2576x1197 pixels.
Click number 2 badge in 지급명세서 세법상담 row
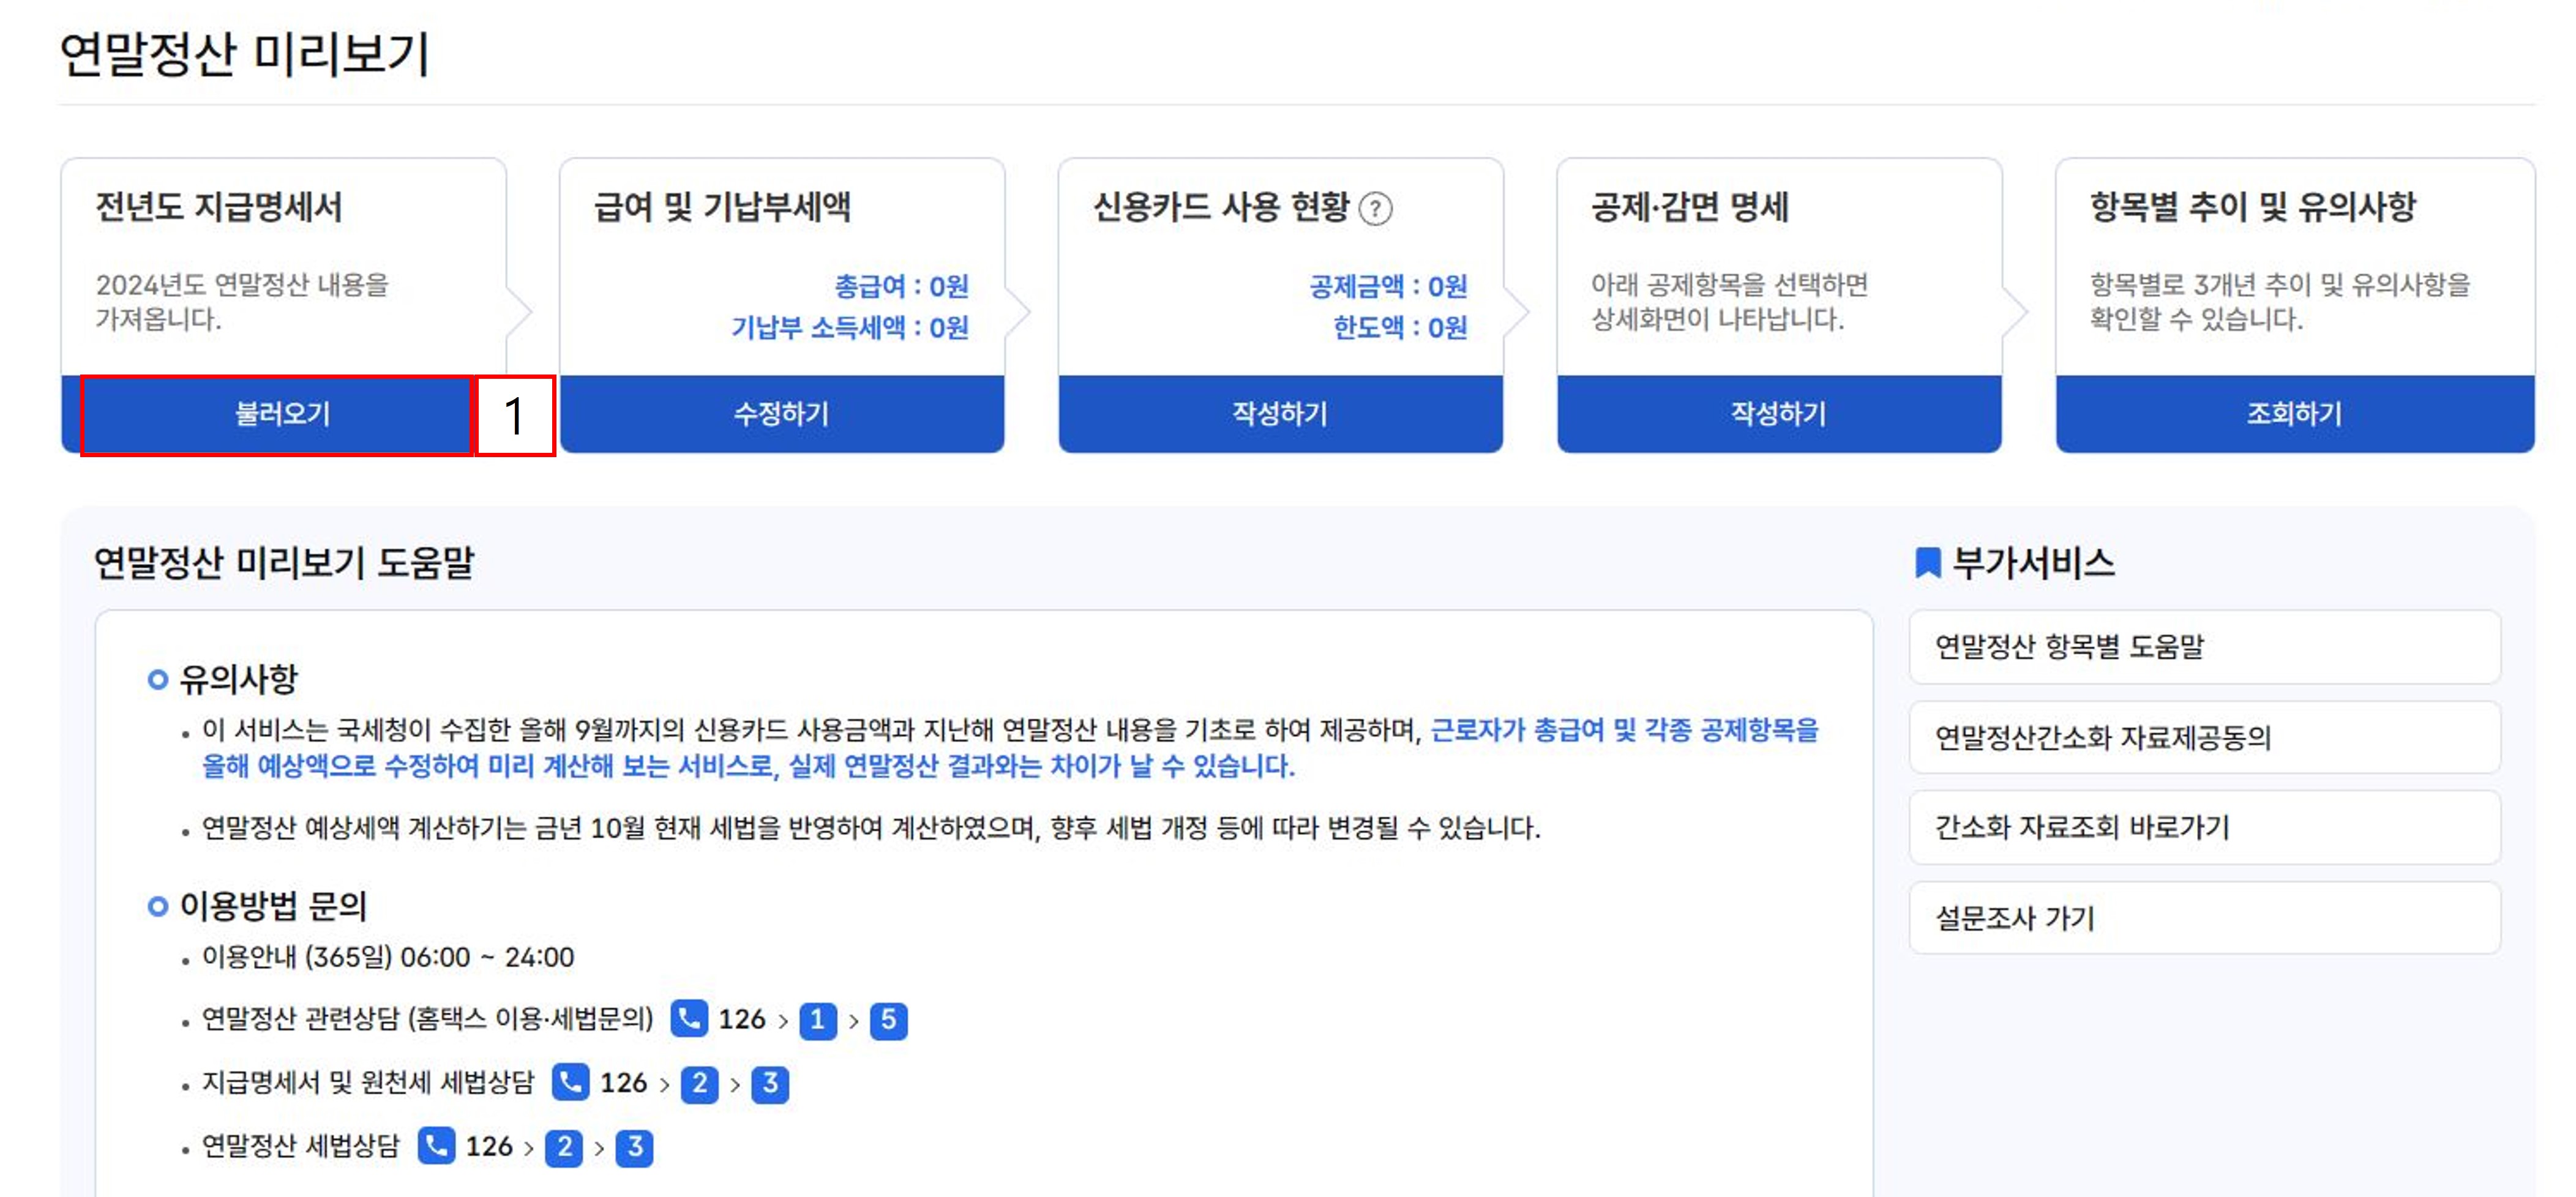[x=699, y=1084]
